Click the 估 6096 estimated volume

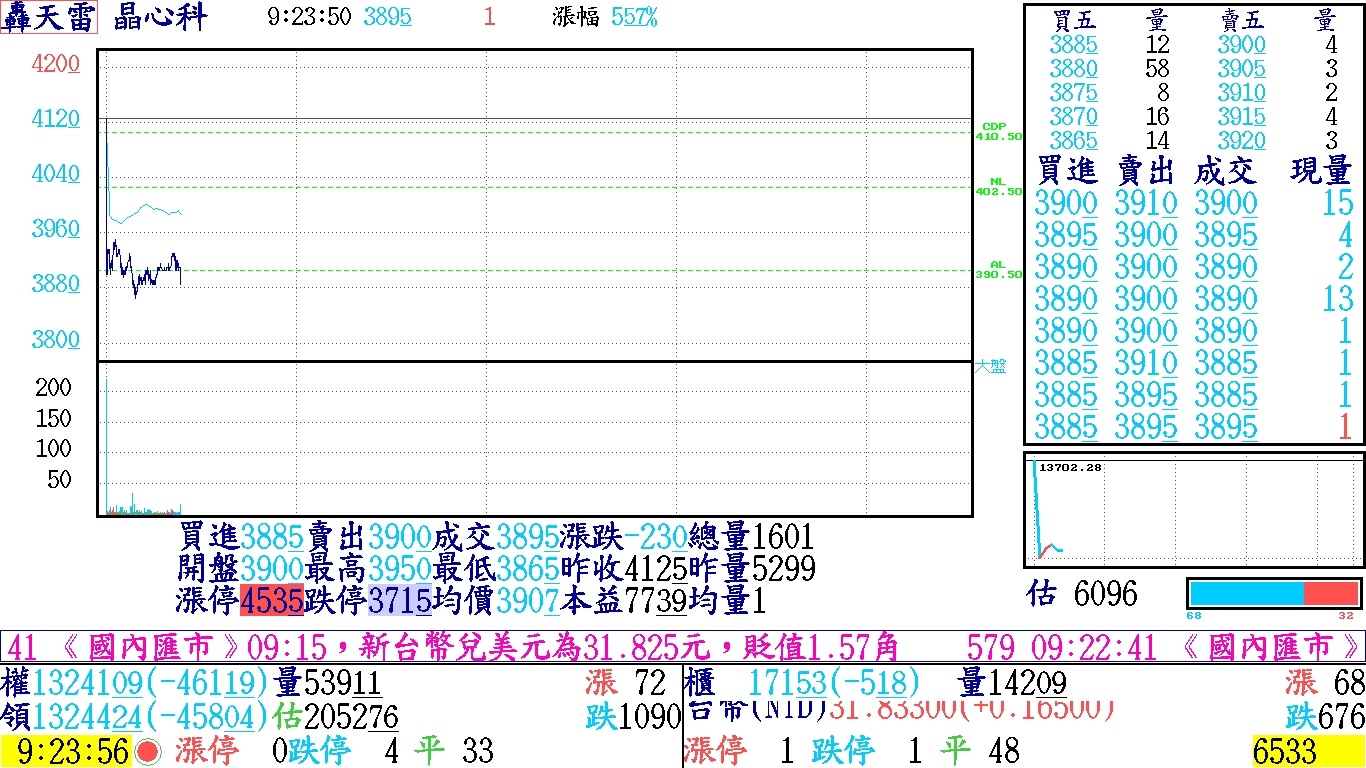click(x=1082, y=594)
